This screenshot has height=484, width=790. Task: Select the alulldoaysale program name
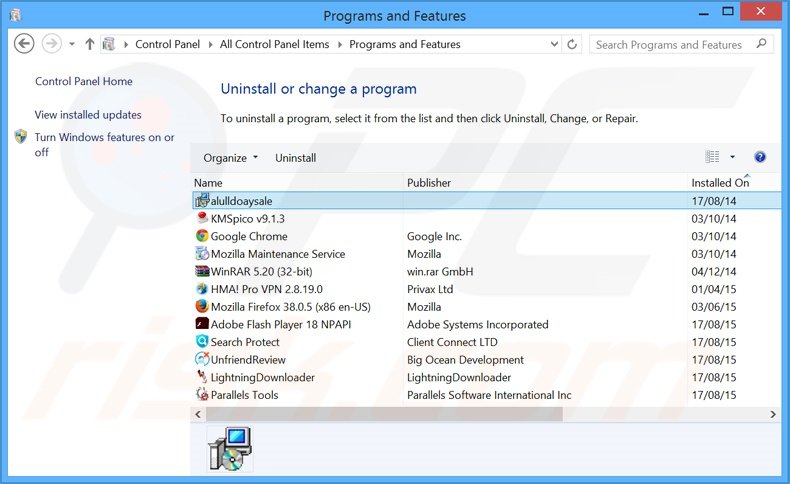tap(241, 201)
